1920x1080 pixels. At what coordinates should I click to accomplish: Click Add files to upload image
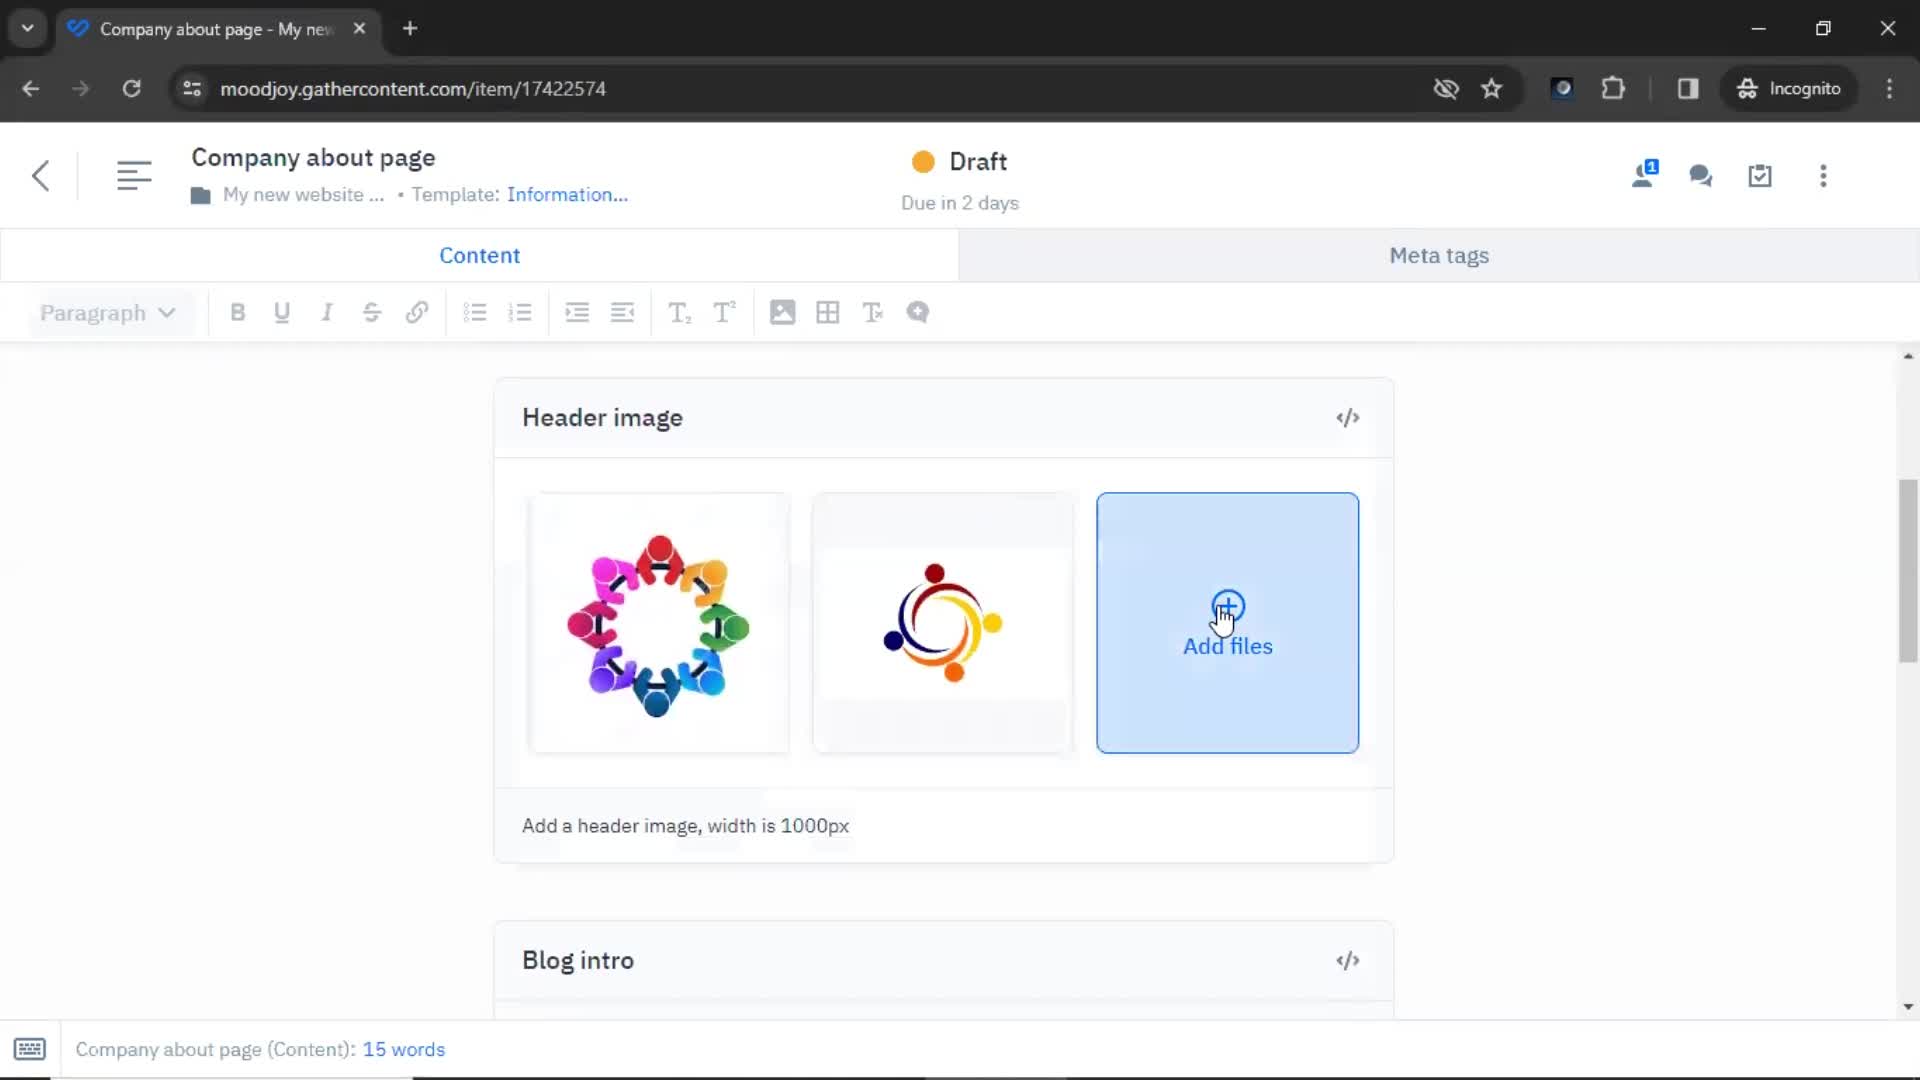(1228, 622)
